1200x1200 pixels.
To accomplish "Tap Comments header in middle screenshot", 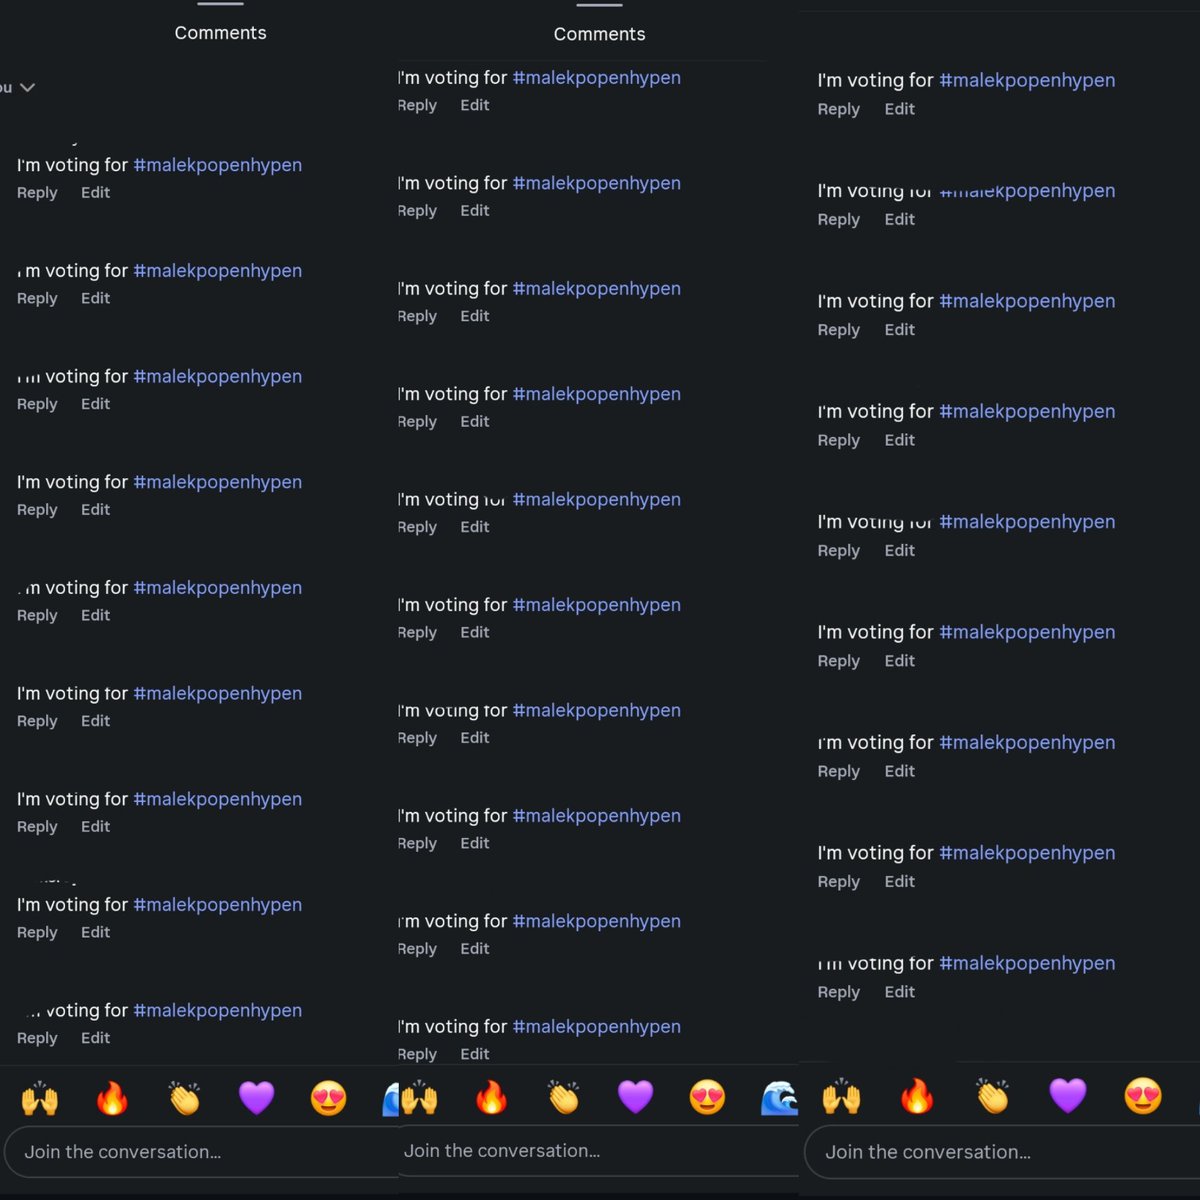I will (599, 34).
